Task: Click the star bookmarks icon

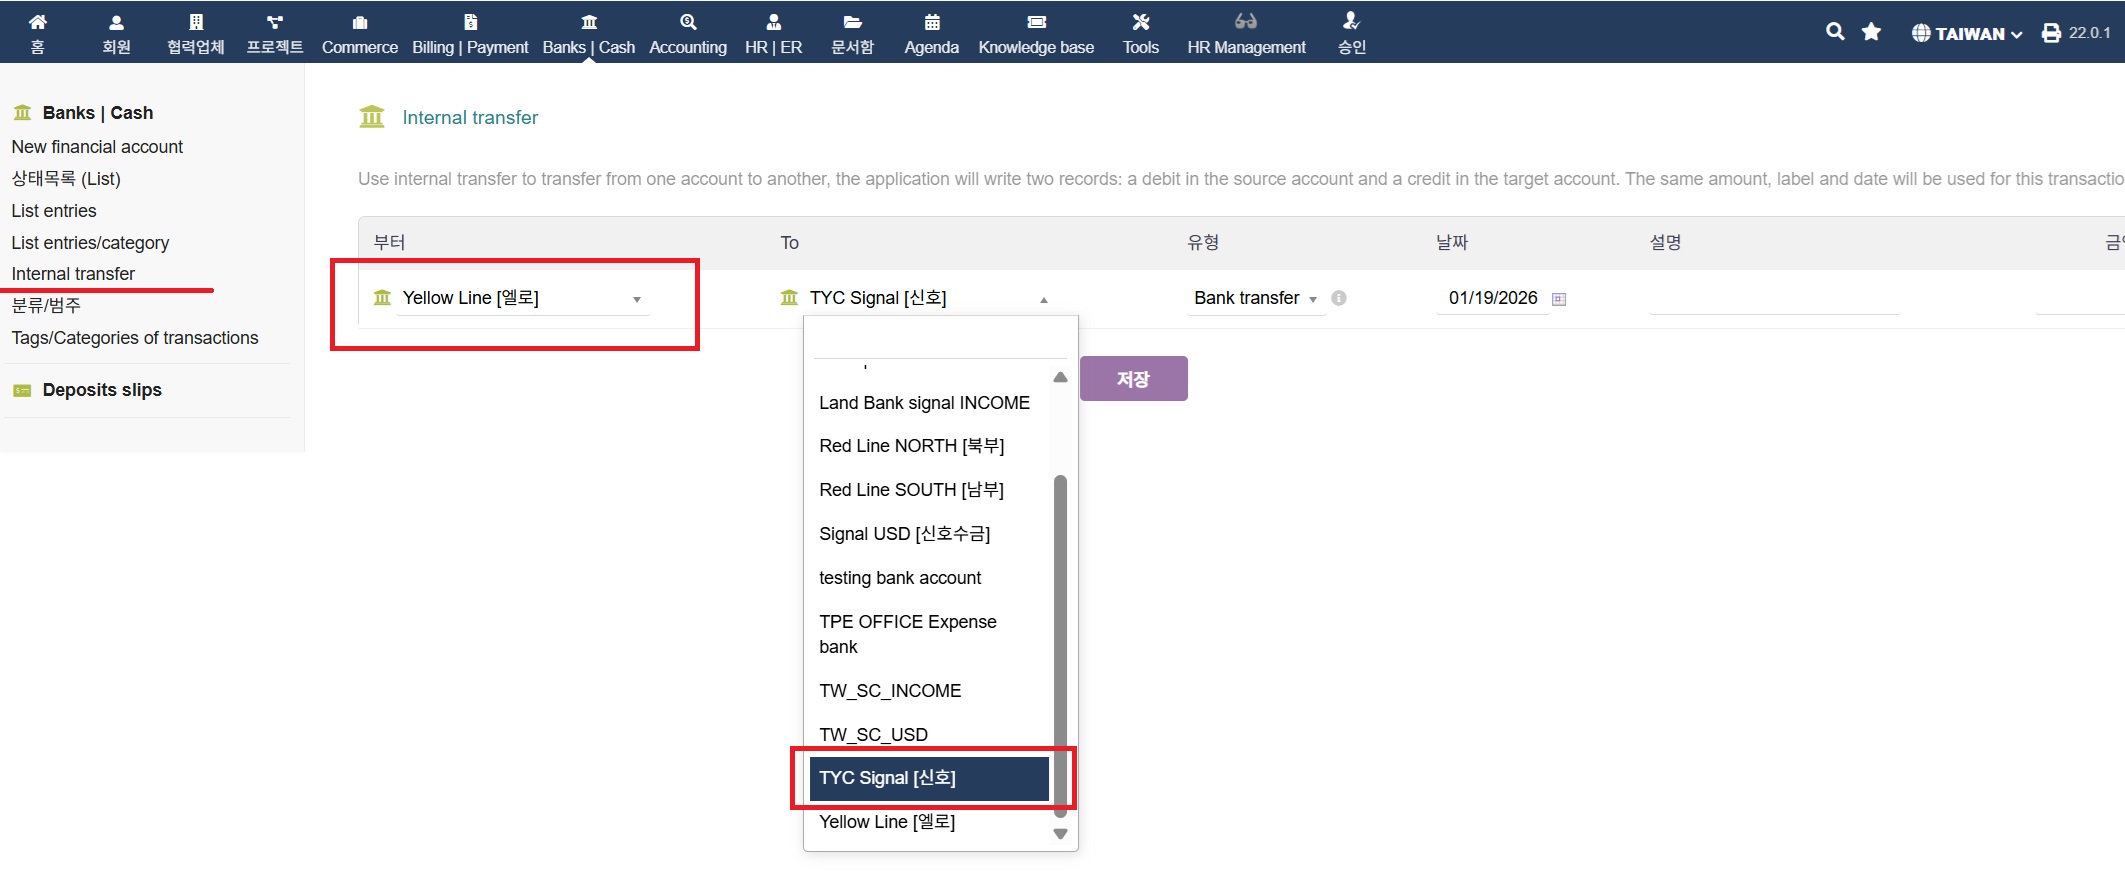Action: (1871, 32)
